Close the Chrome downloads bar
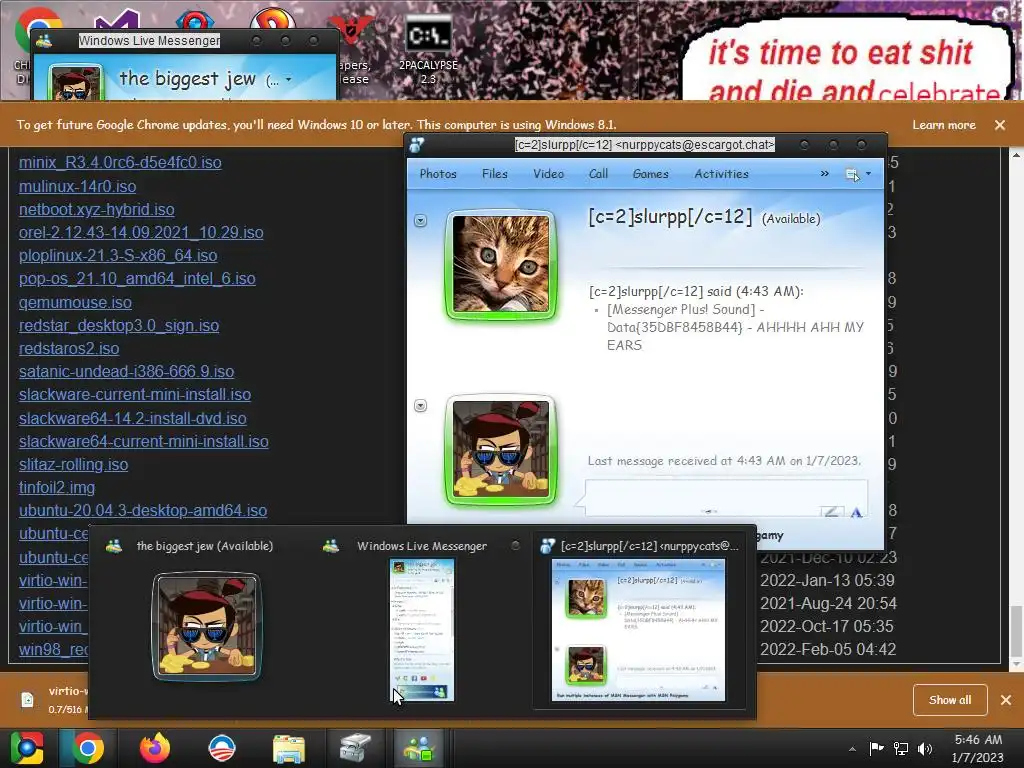The image size is (1024, 768). pos(1006,700)
